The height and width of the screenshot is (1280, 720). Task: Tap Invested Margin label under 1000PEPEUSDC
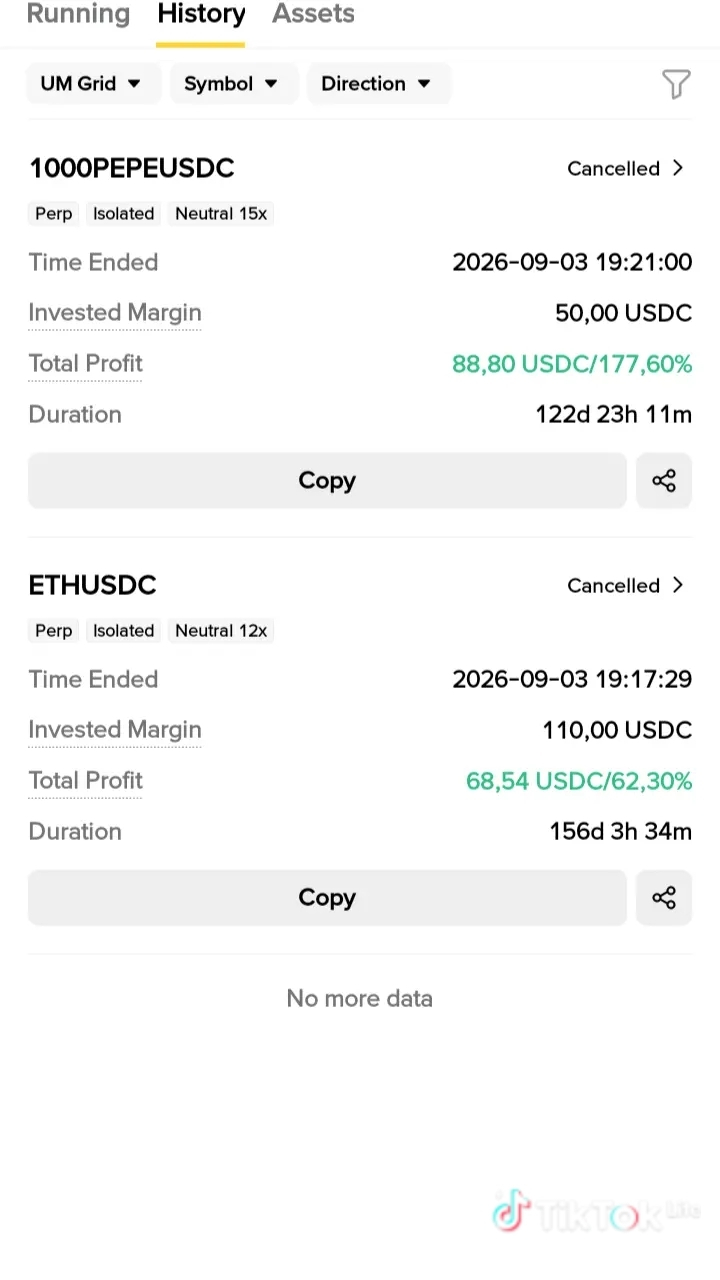(x=115, y=314)
